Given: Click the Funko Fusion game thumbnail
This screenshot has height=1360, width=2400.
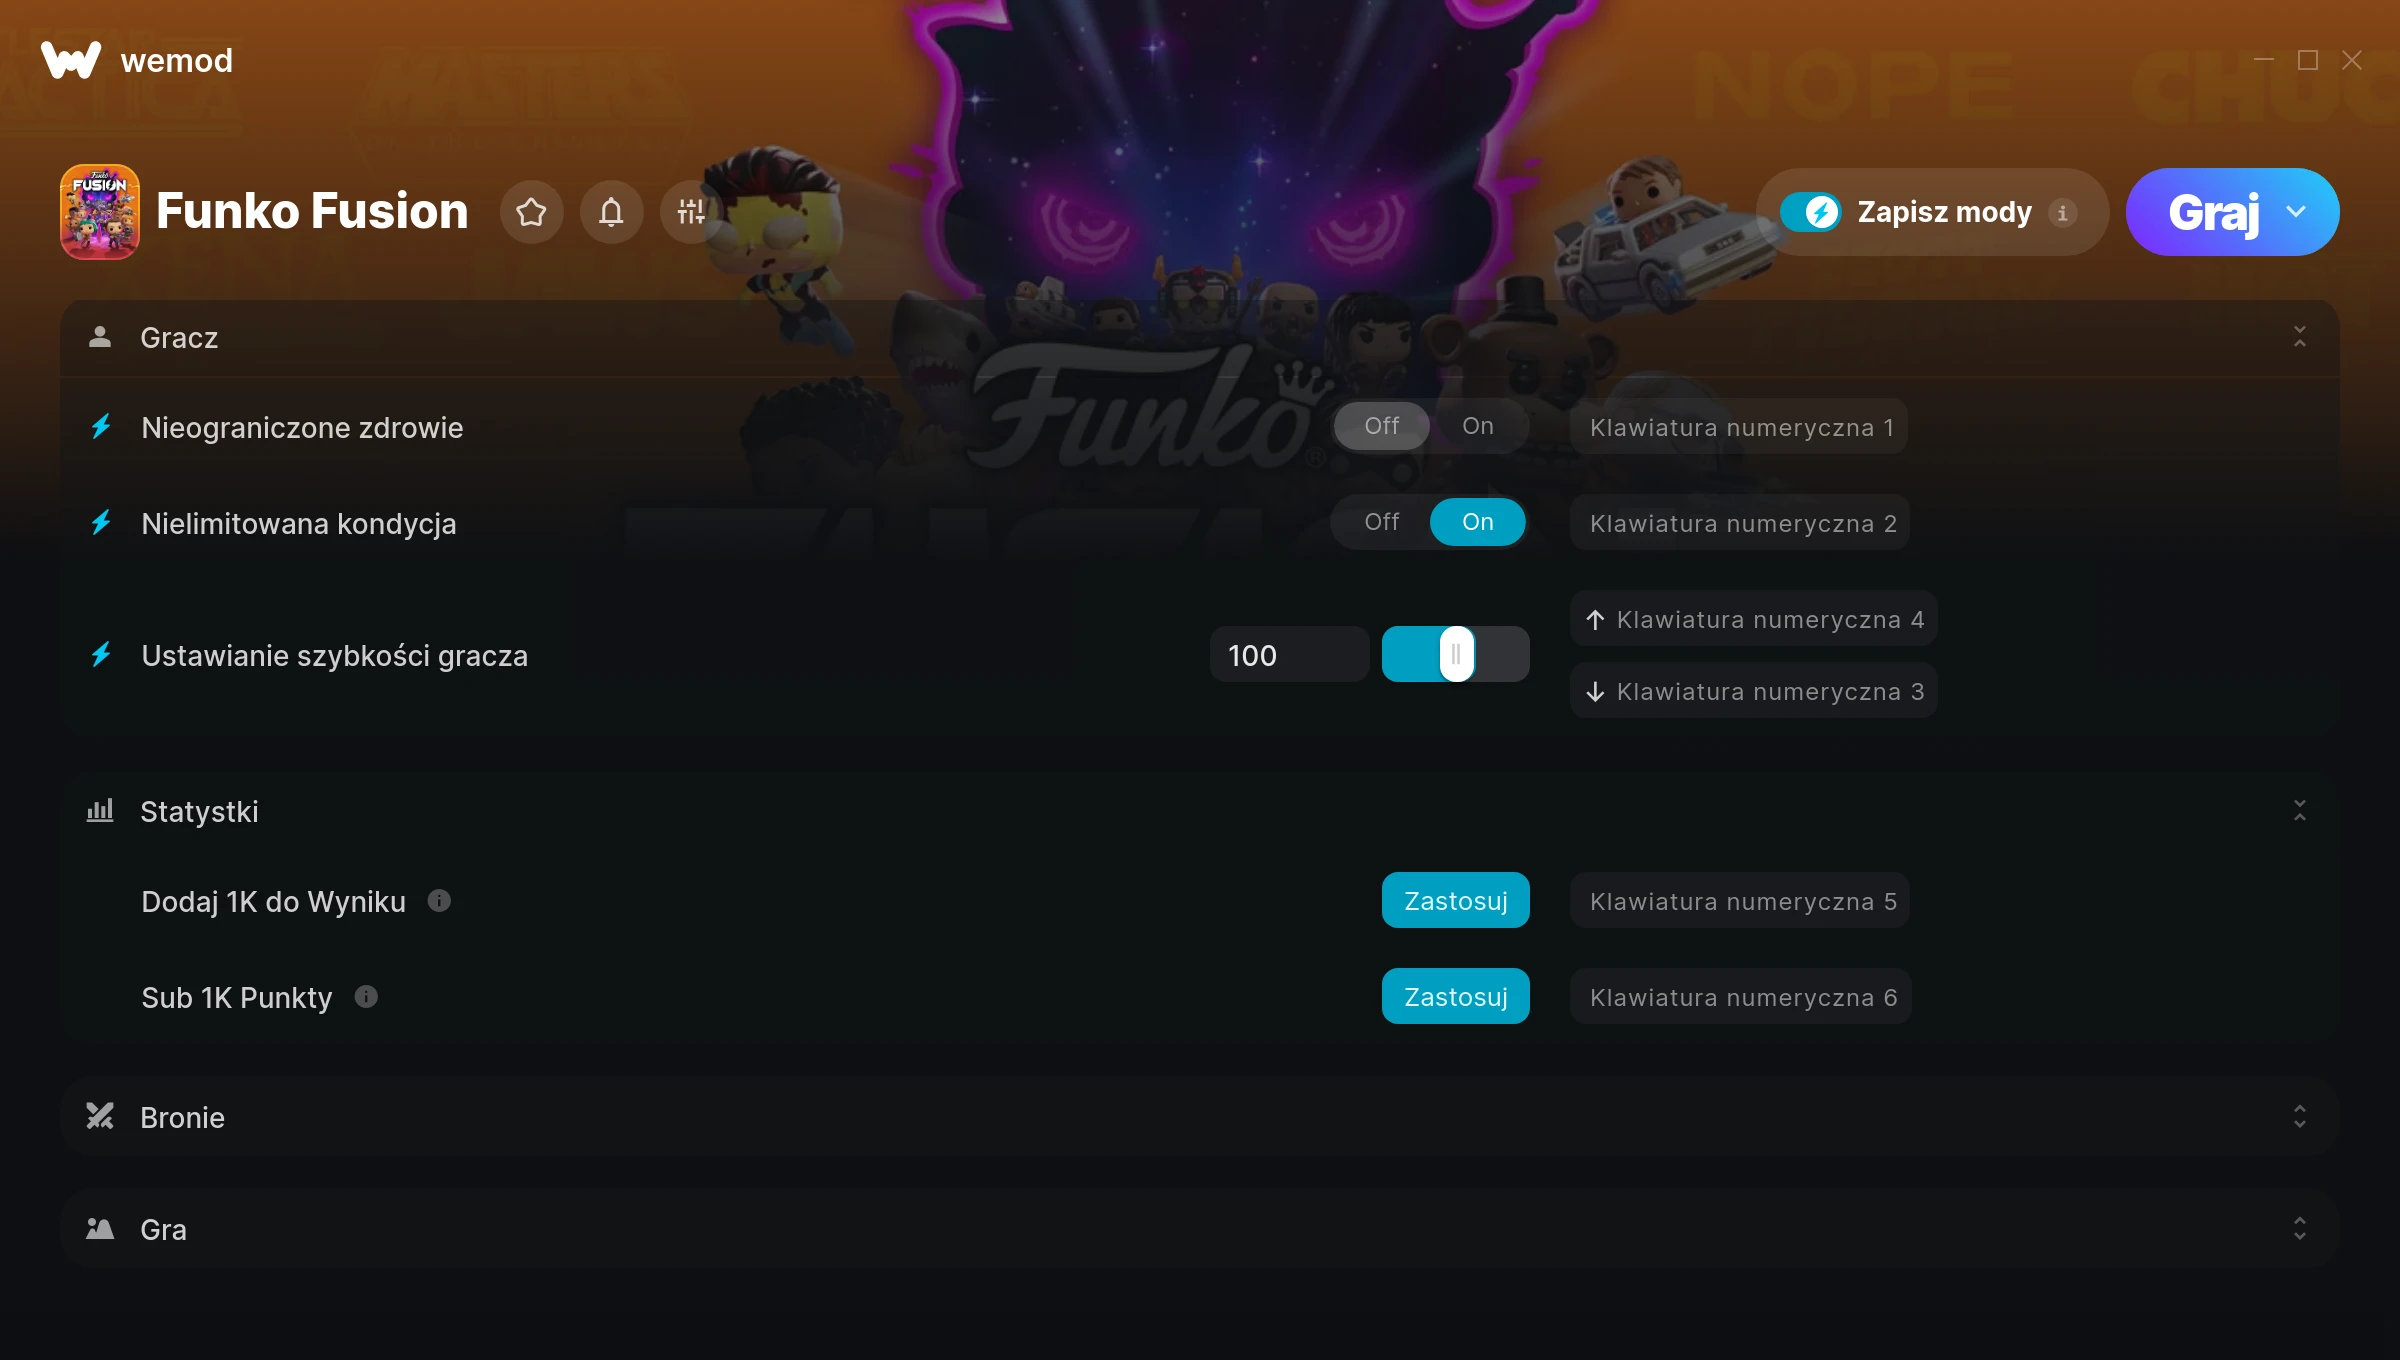Looking at the screenshot, I should coord(100,212).
